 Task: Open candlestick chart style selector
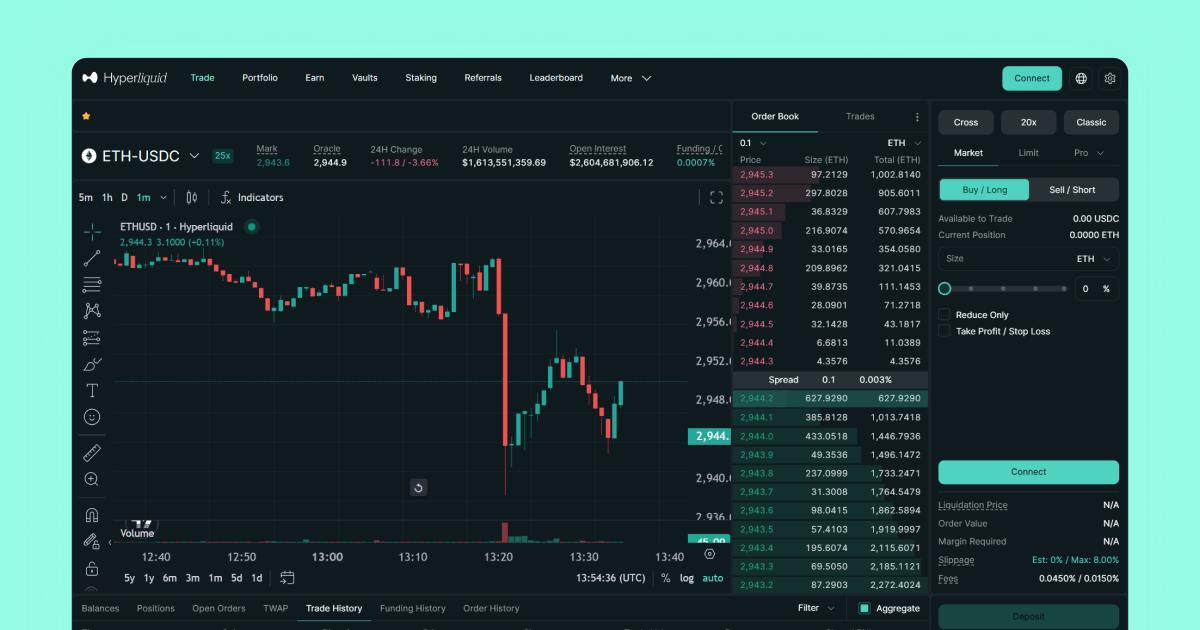point(192,197)
